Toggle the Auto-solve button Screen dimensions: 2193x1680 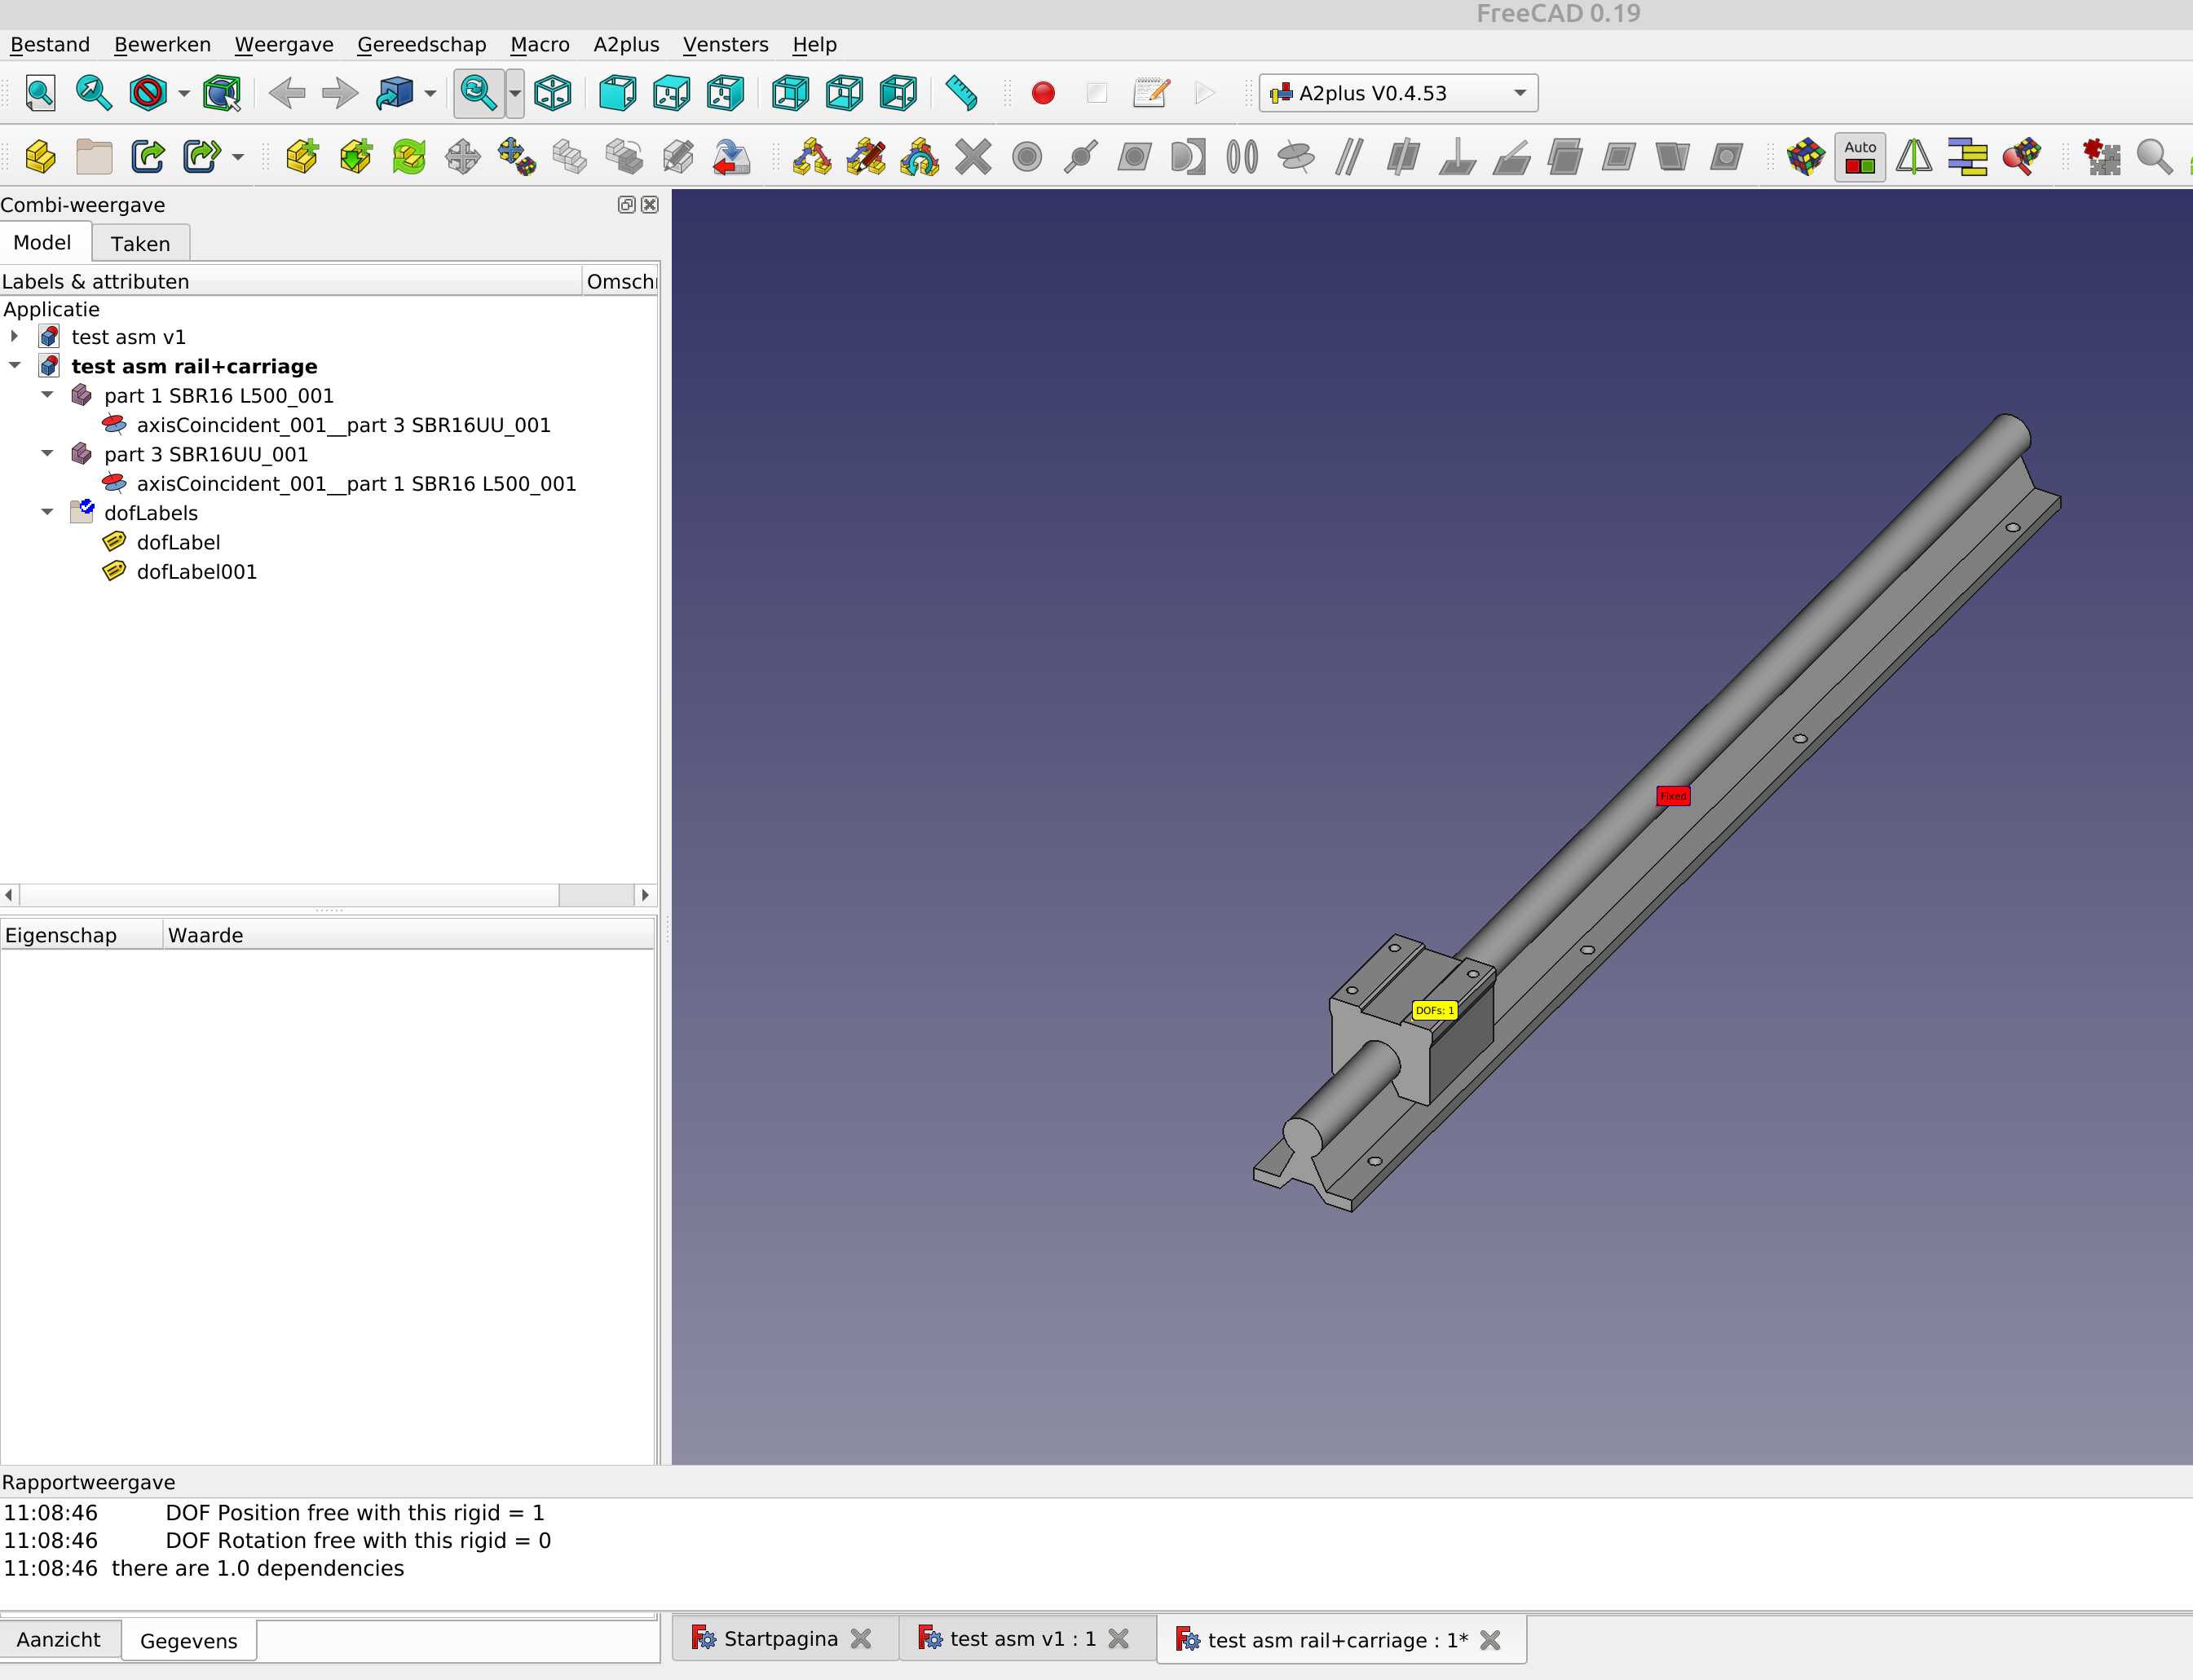(x=1858, y=157)
